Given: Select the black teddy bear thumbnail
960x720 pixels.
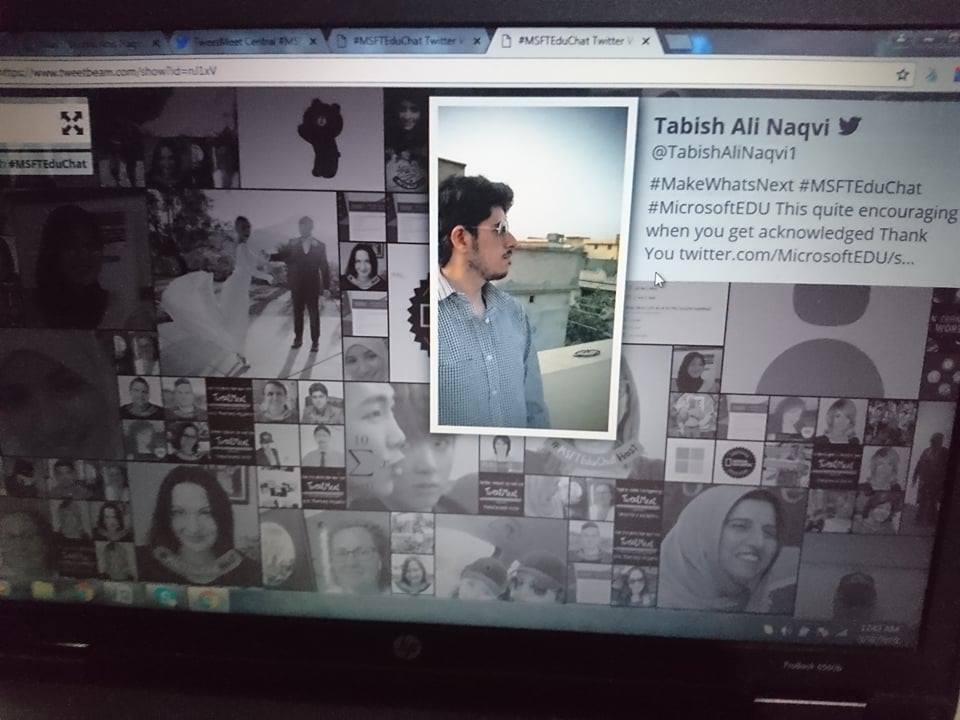Looking at the screenshot, I should coord(310,138).
